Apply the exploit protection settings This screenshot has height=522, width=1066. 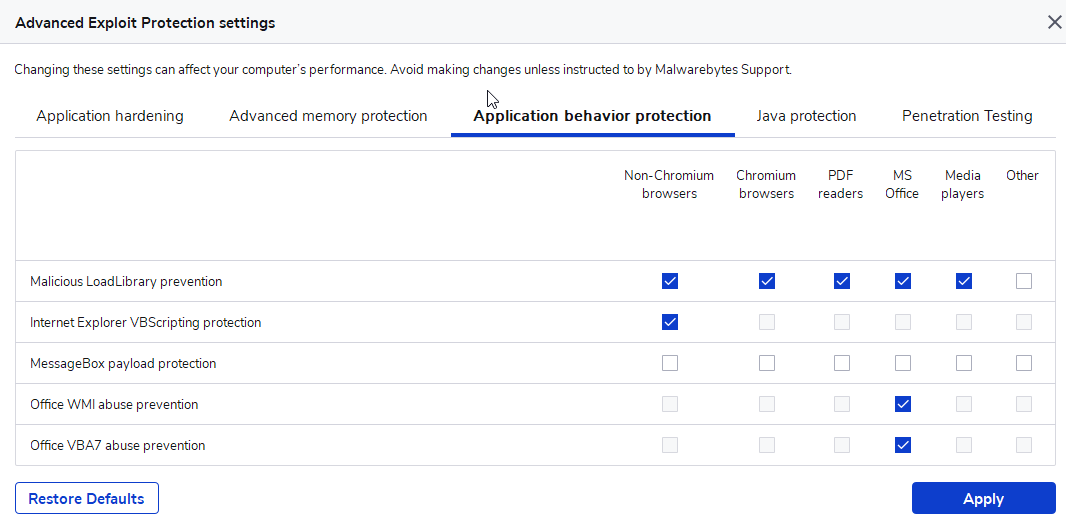pos(984,498)
